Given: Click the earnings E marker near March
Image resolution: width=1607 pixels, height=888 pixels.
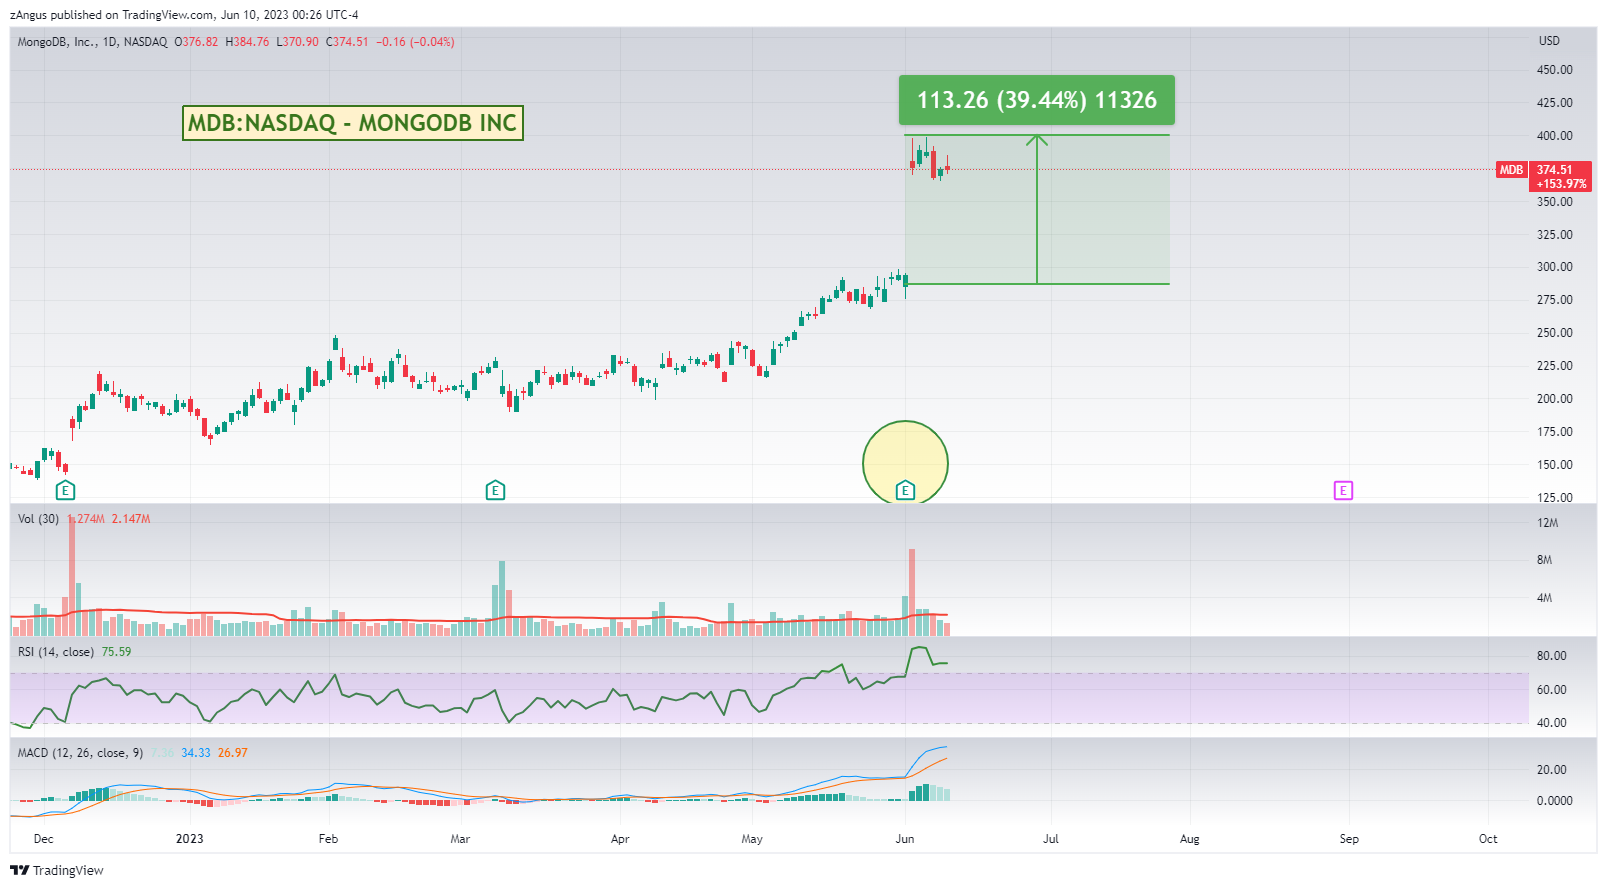Looking at the screenshot, I should click(x=495, y=490).
